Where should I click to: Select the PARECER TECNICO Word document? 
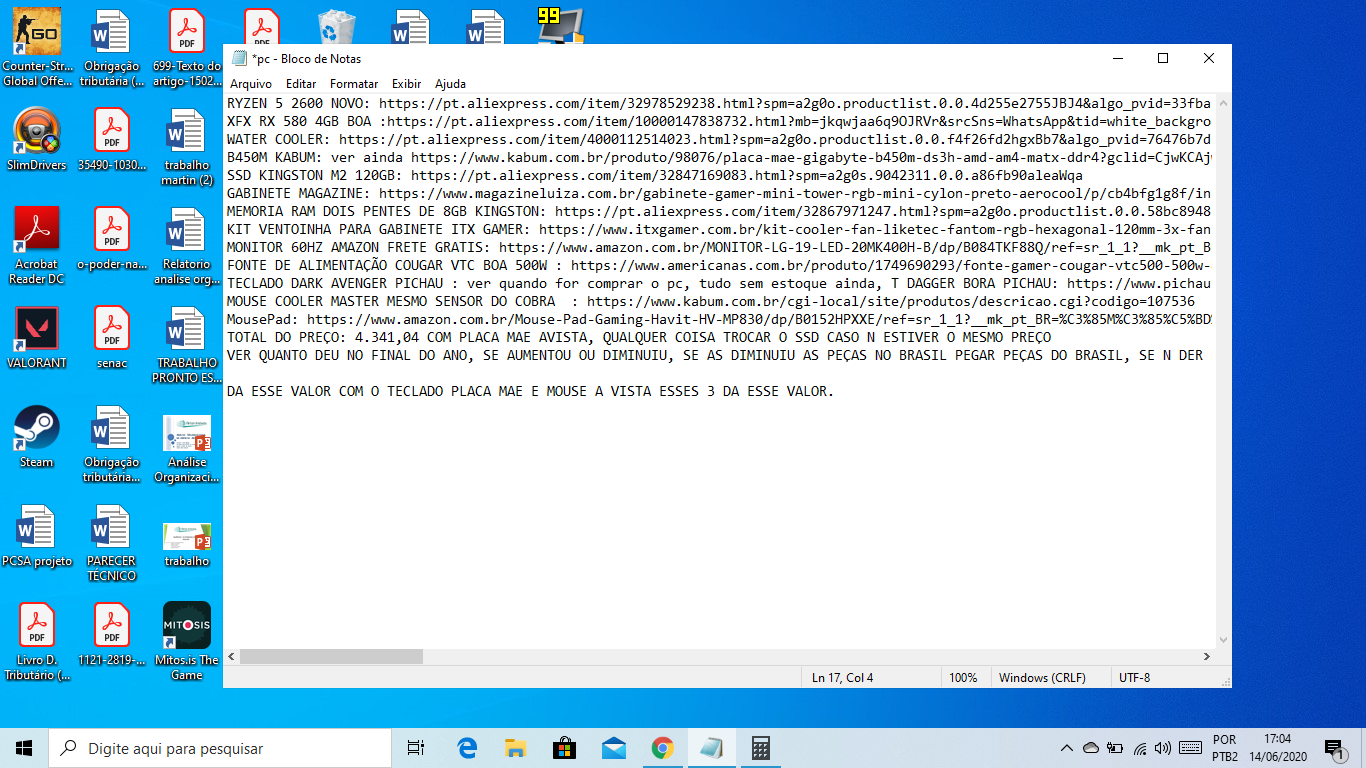112,543
